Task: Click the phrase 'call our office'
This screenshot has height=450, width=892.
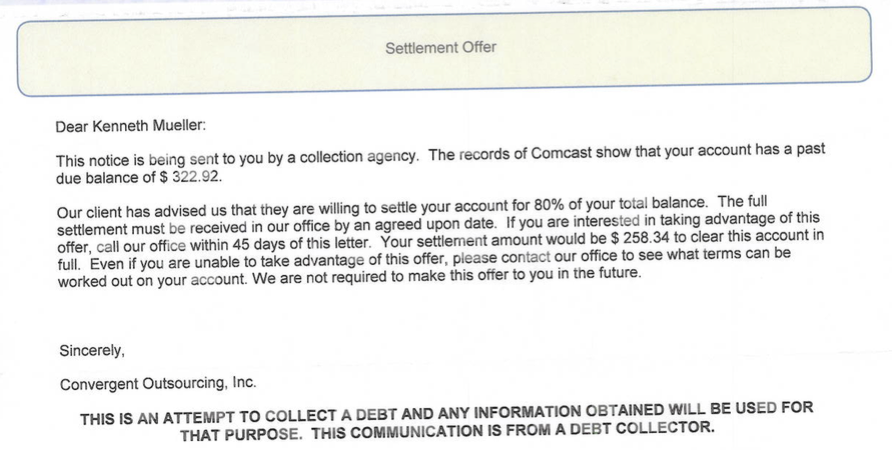Action: tap(141, 247)
